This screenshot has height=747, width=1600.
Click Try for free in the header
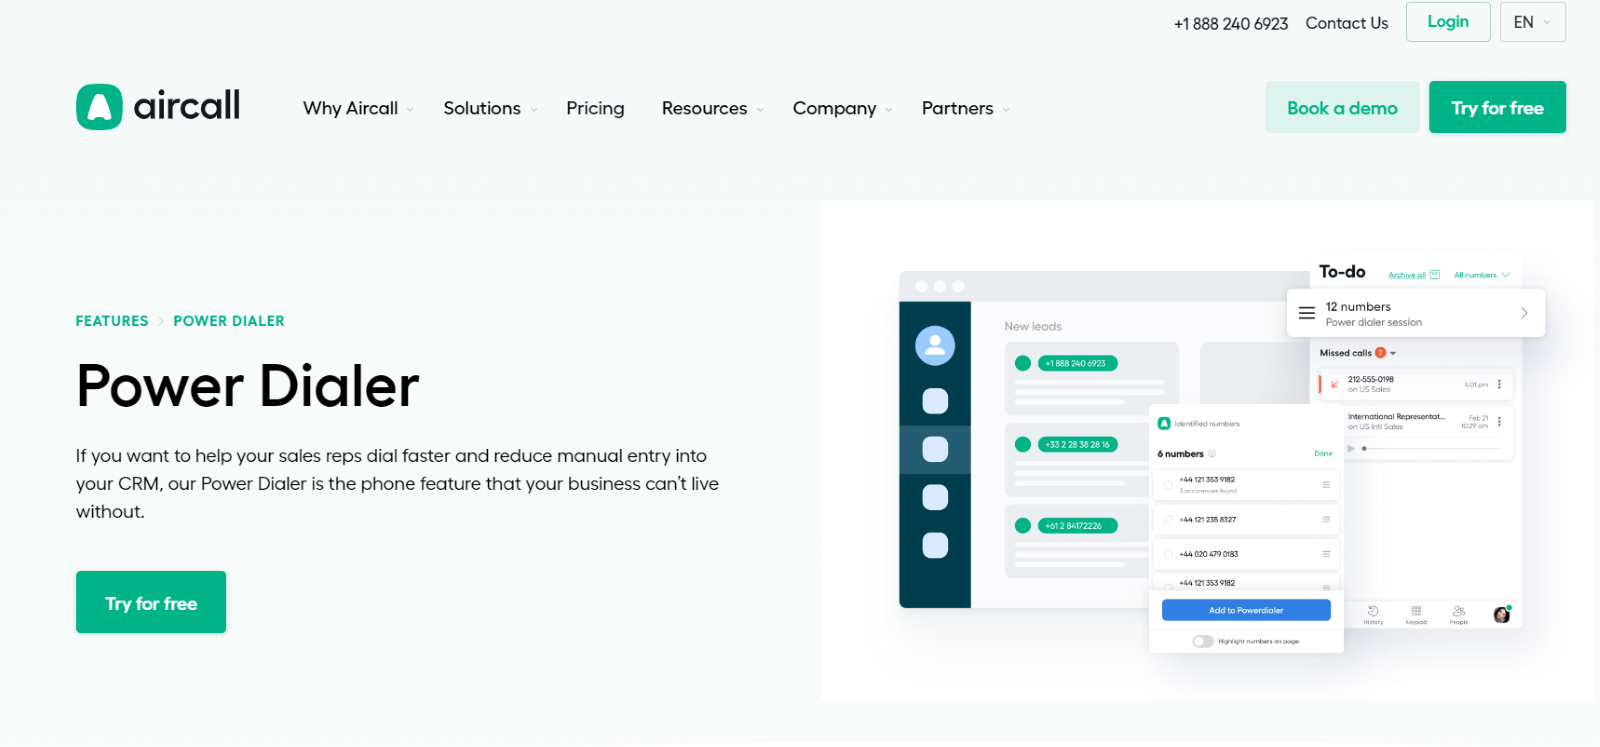click(x=1497, y=107)
